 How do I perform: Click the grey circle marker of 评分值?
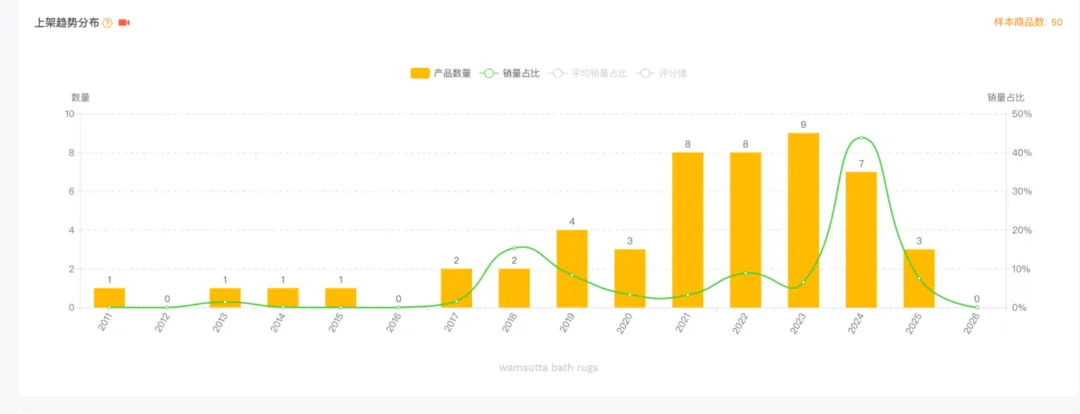click(645, 73)
